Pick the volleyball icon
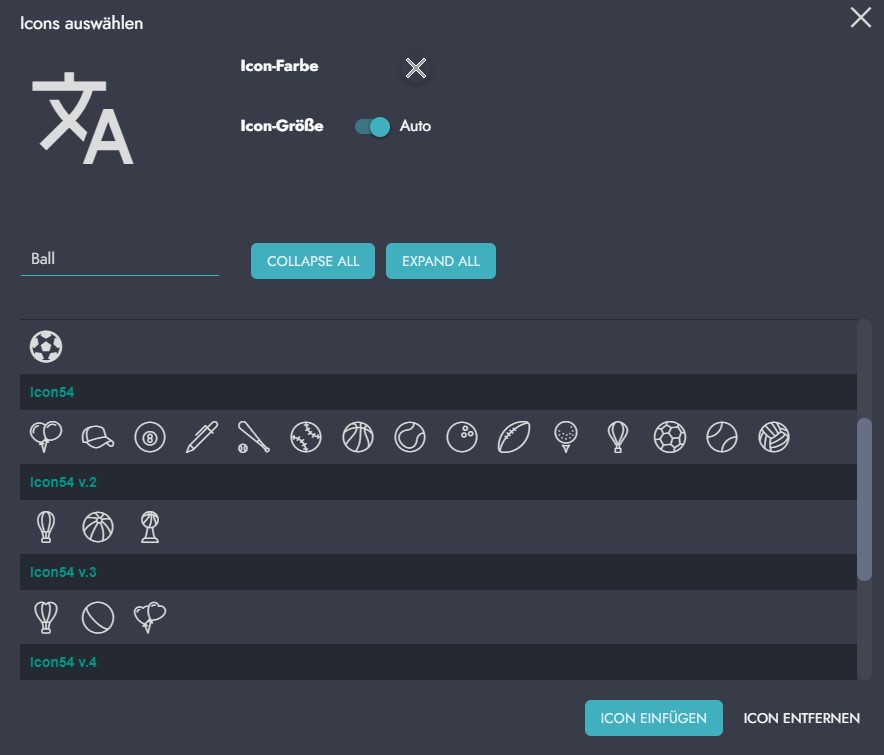 [x=774, y=437]
